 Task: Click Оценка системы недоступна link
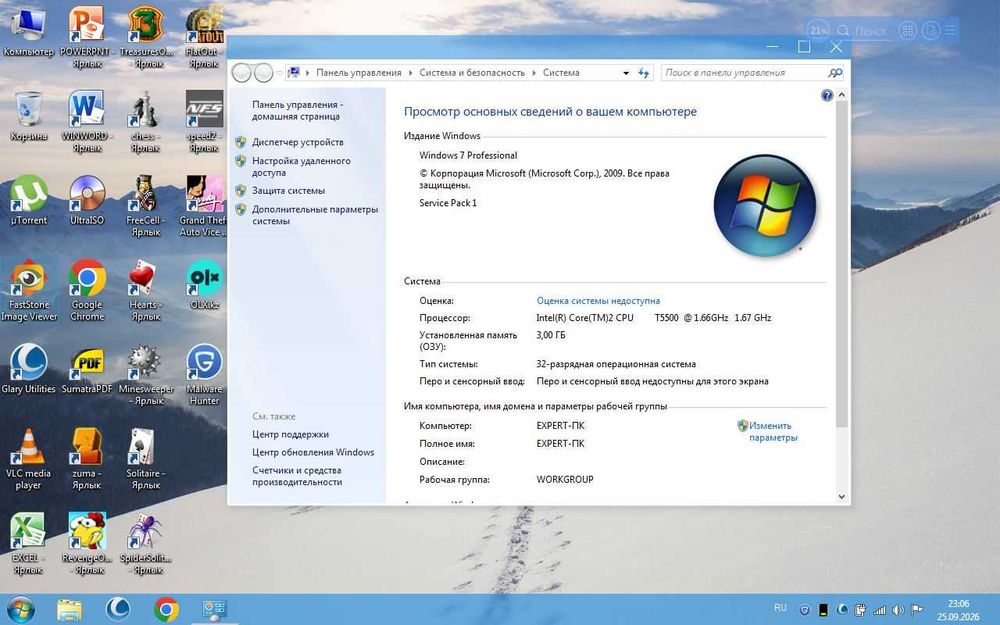coord(598,300)
